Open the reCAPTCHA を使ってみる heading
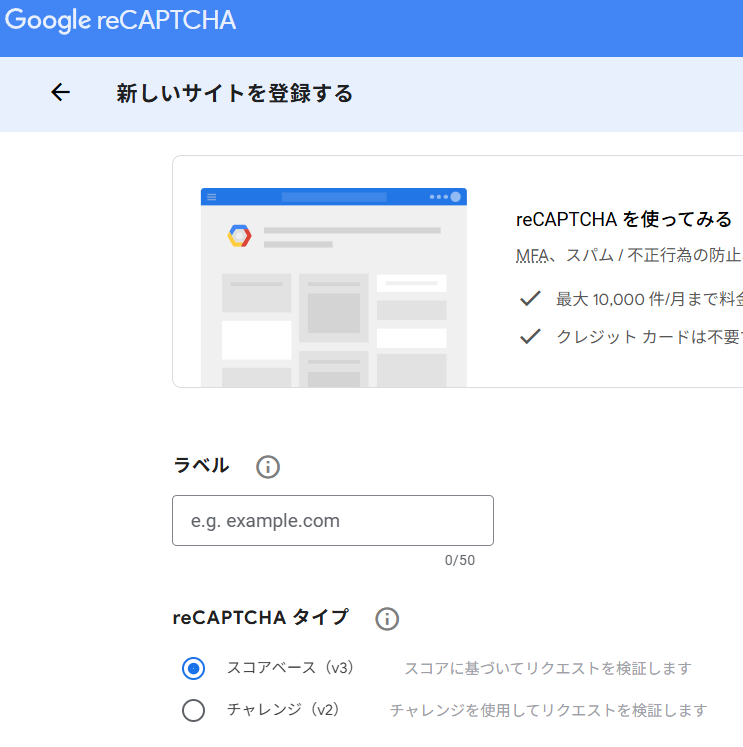Screen dimensions: 743x747 [624, 220]
